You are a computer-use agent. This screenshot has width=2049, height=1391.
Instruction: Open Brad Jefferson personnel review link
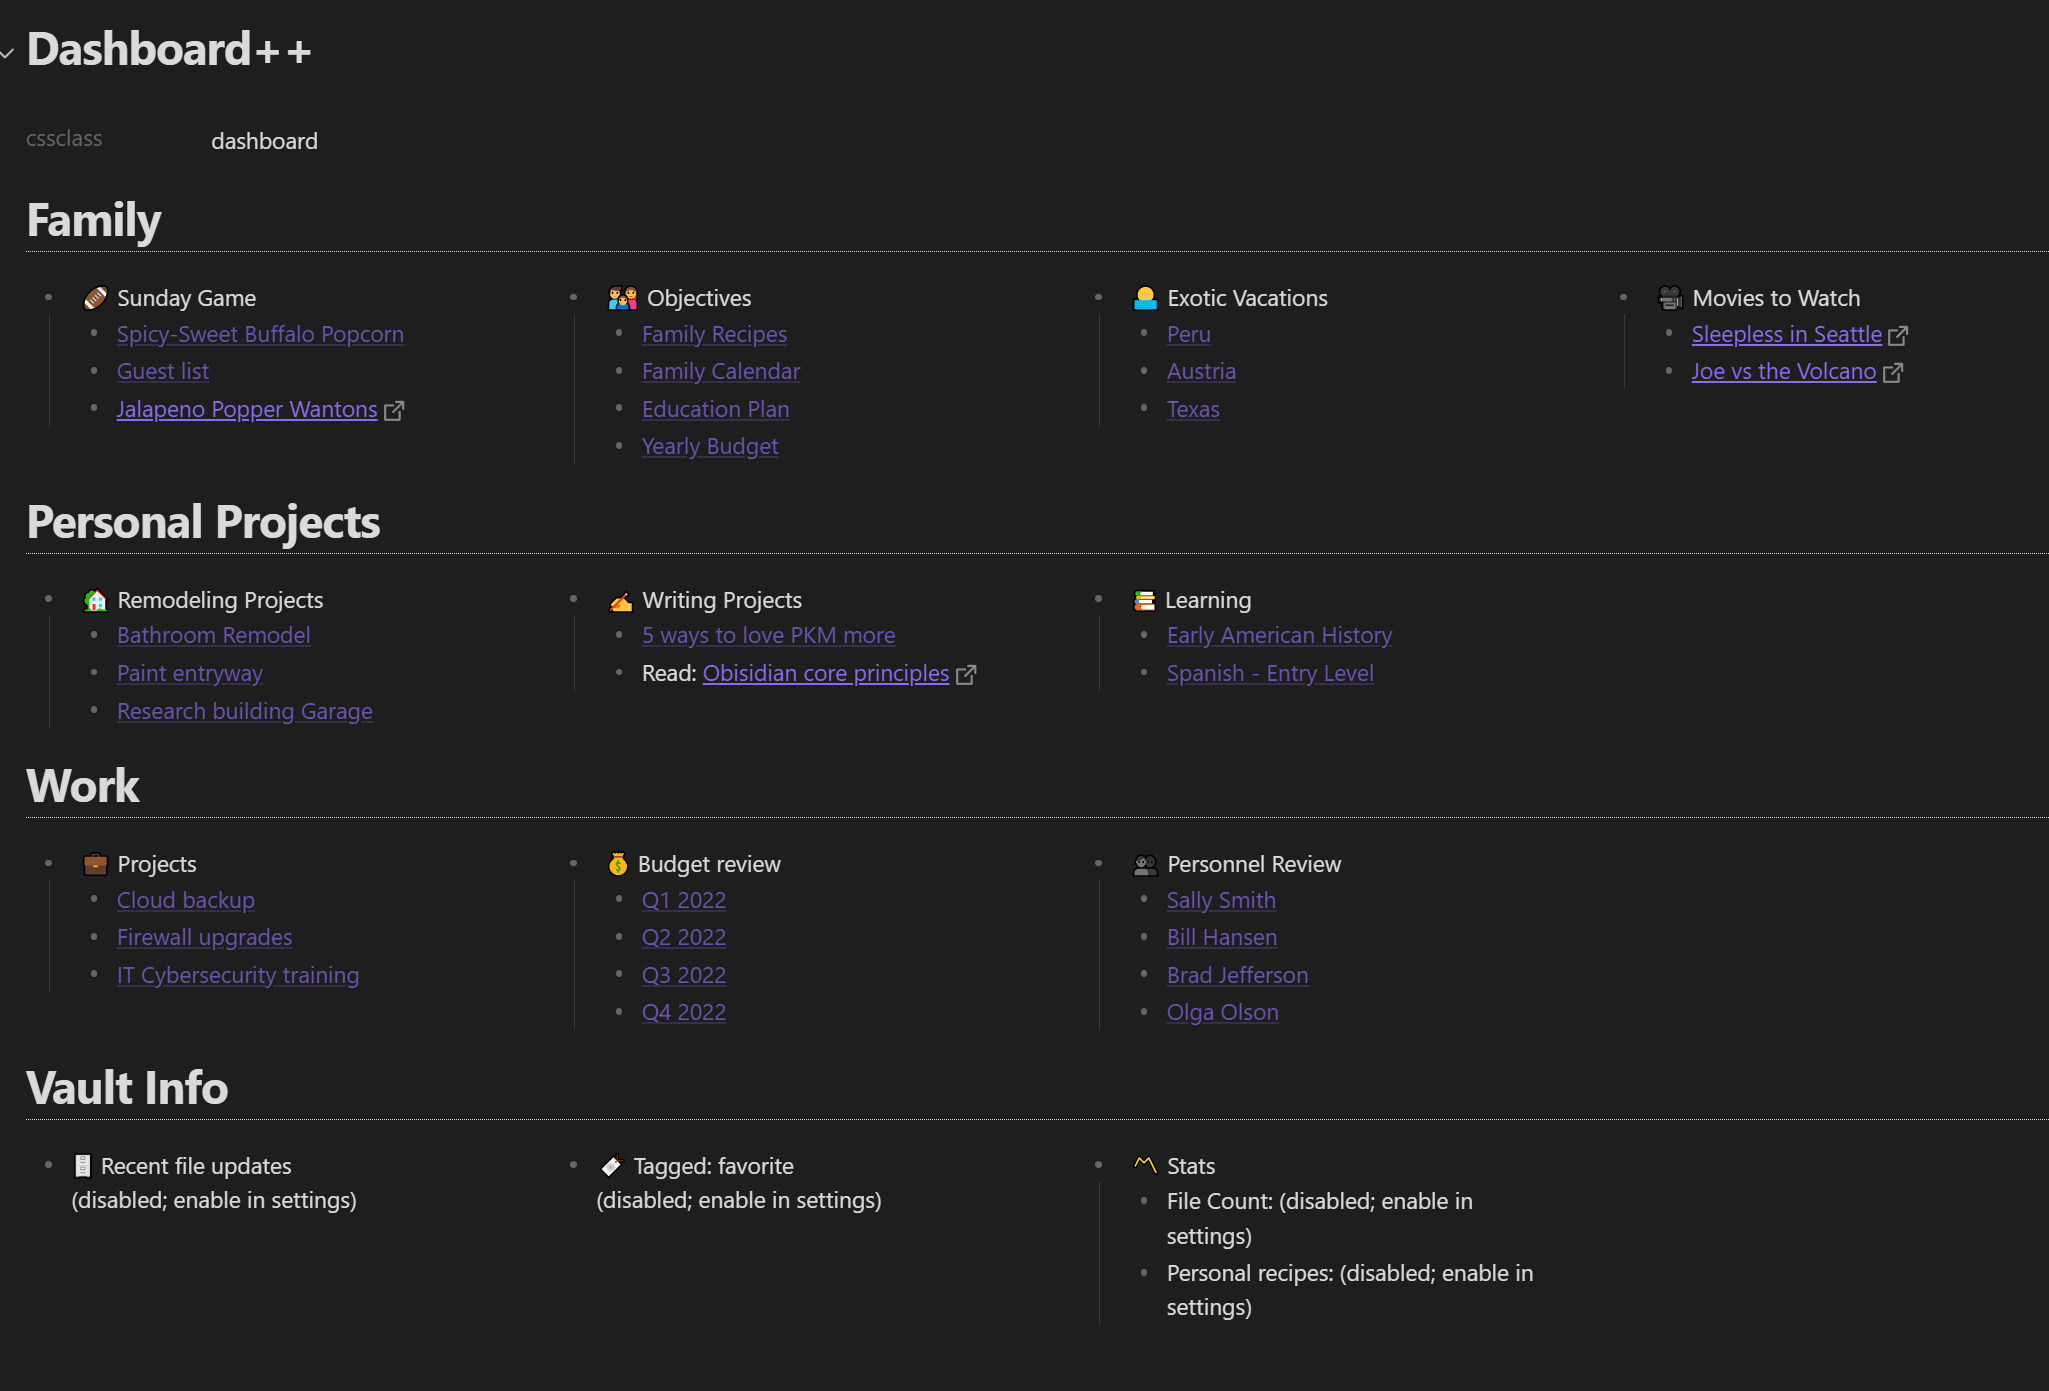1237,975
